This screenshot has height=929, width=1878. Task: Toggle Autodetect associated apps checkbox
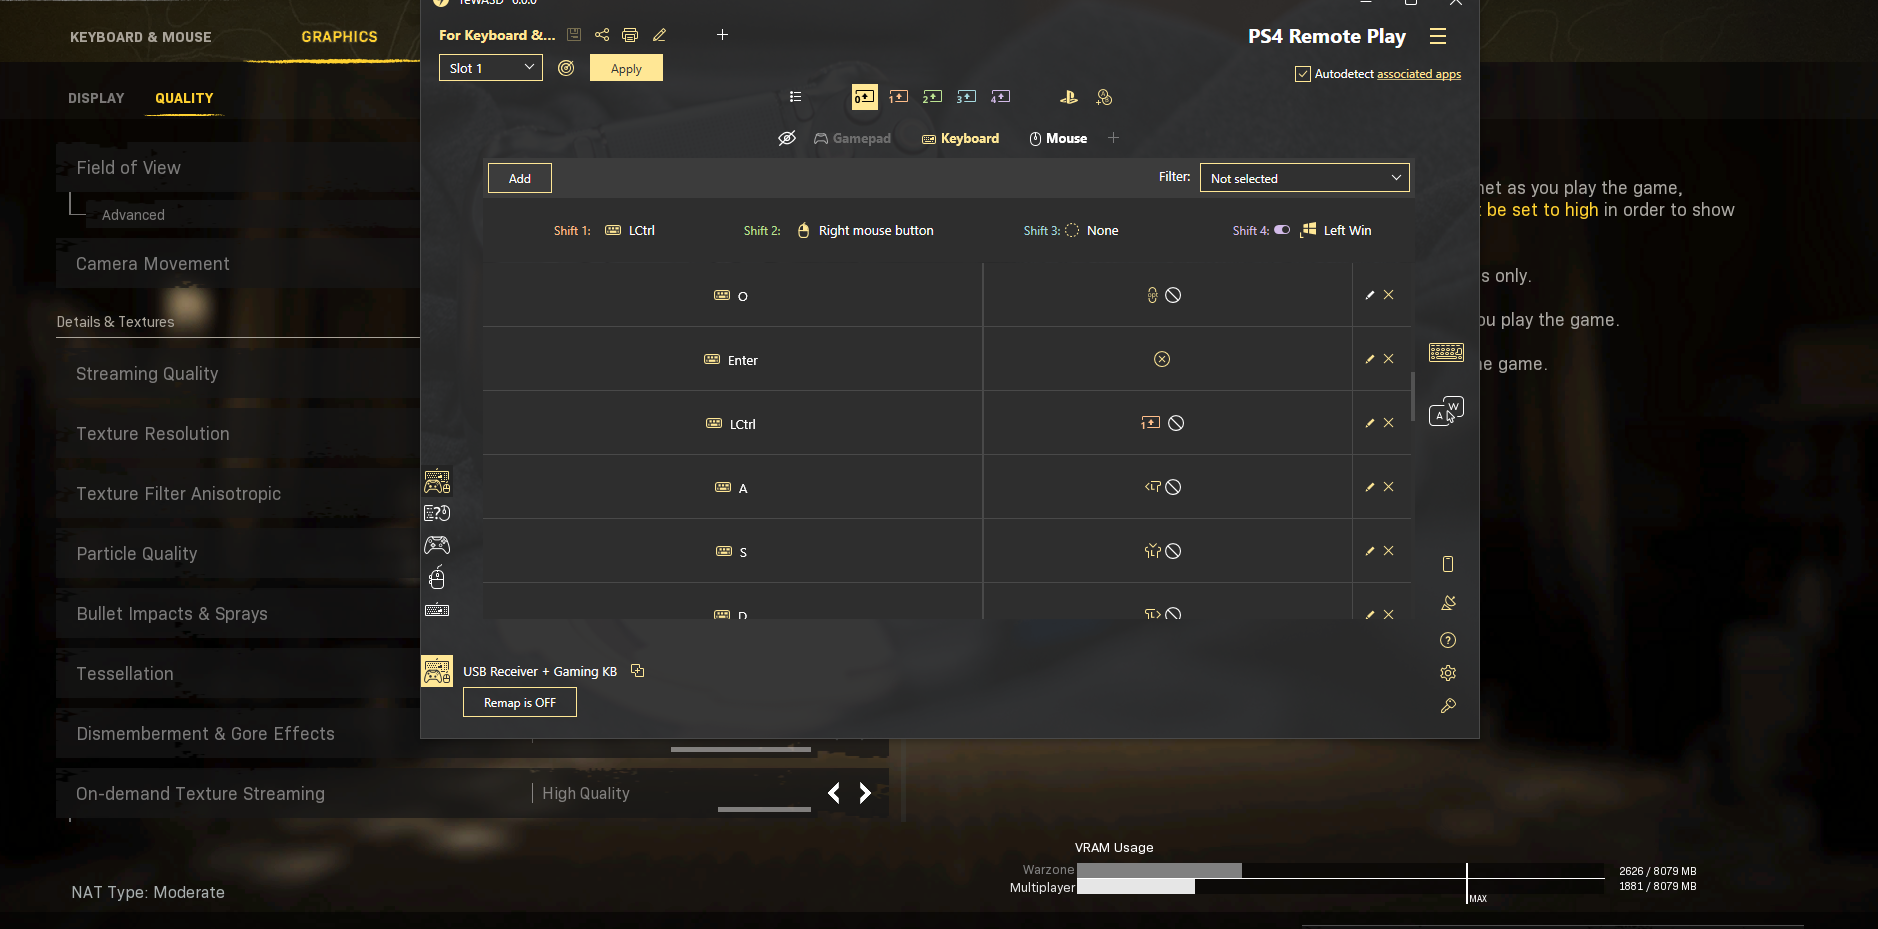click(x=1303, y=74)
